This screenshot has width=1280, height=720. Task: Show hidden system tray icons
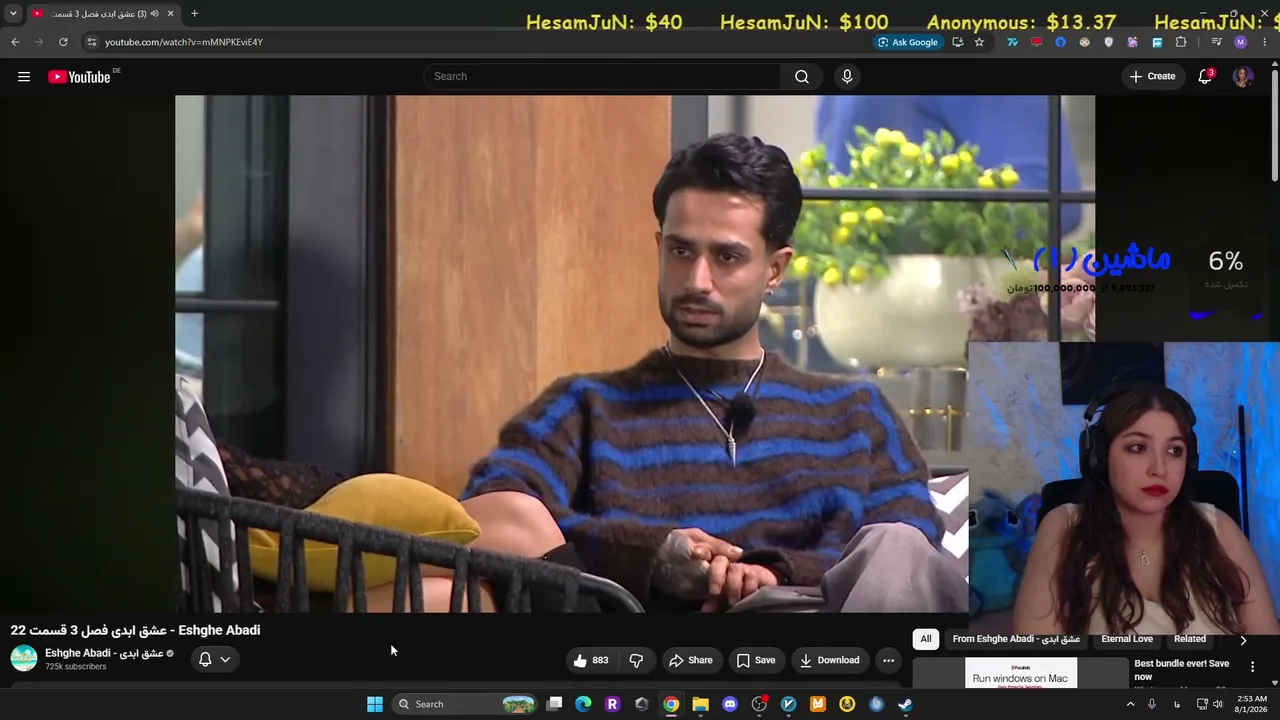click(x=1131, y=704)
